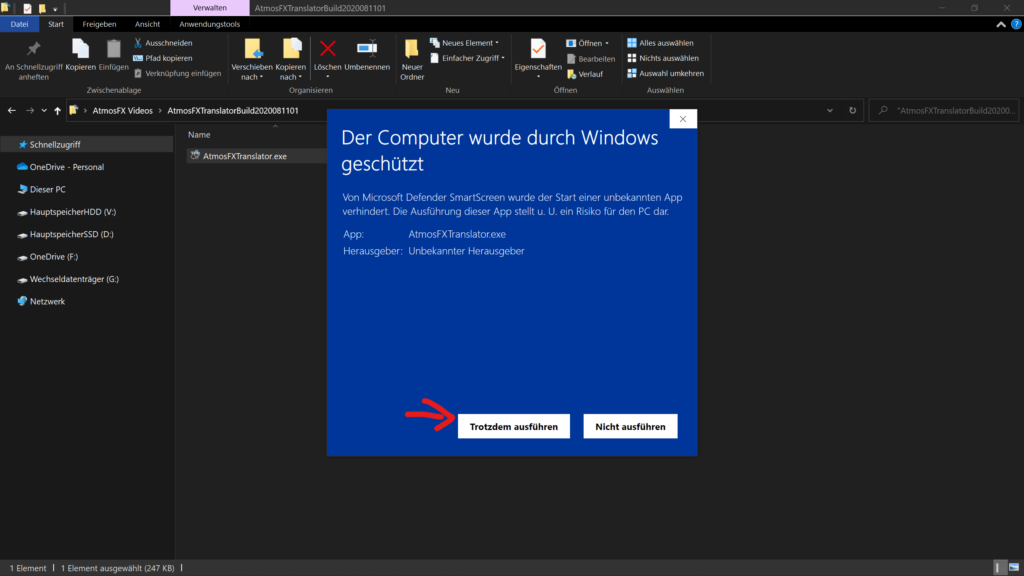Open address bar history dropdown
Viewport: 1024px width, 576px height.
[x=830, y=110]
